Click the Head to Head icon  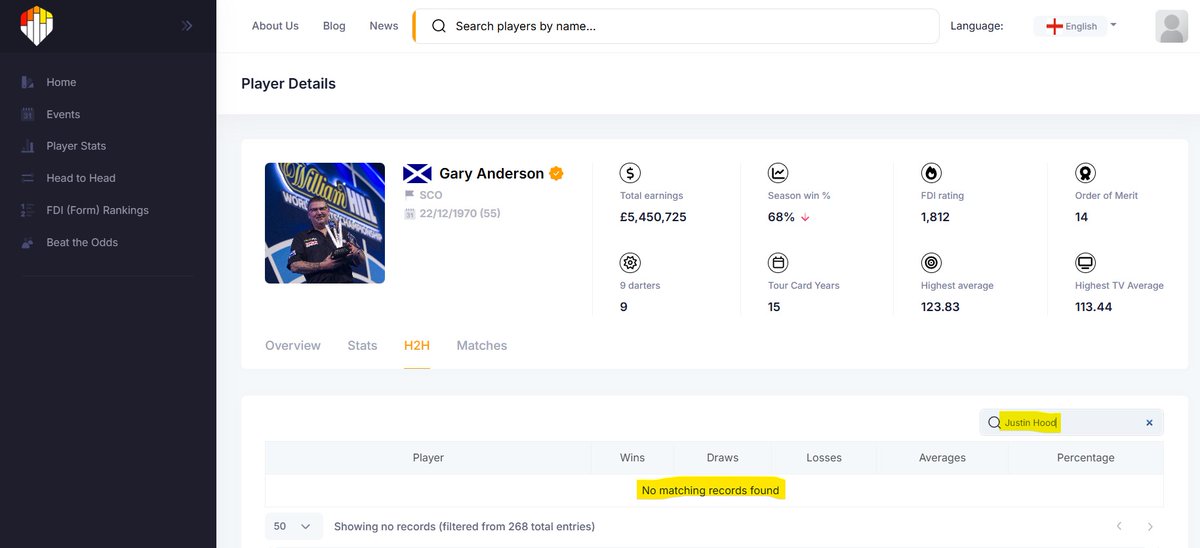pyautogui.click(x=28, y=178)
